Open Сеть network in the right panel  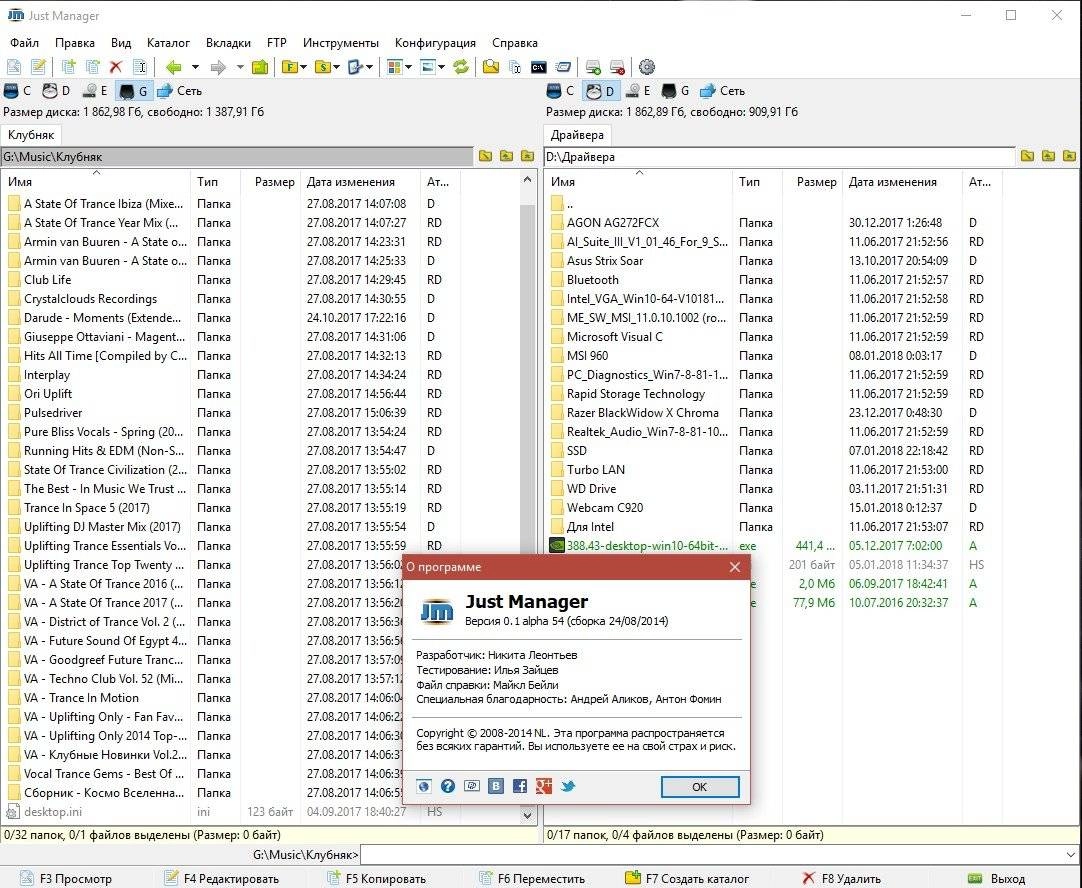[x=722, y=90]
